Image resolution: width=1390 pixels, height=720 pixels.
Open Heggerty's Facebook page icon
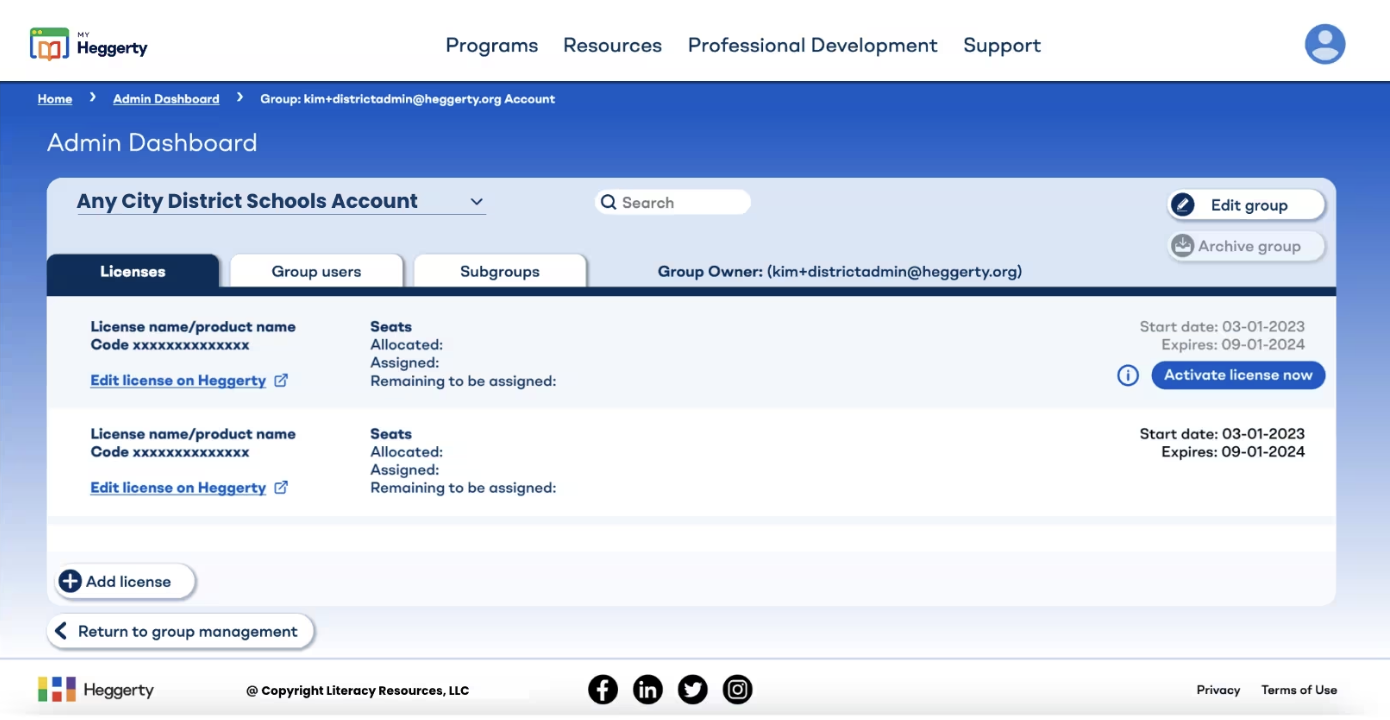tap(602, 689)
